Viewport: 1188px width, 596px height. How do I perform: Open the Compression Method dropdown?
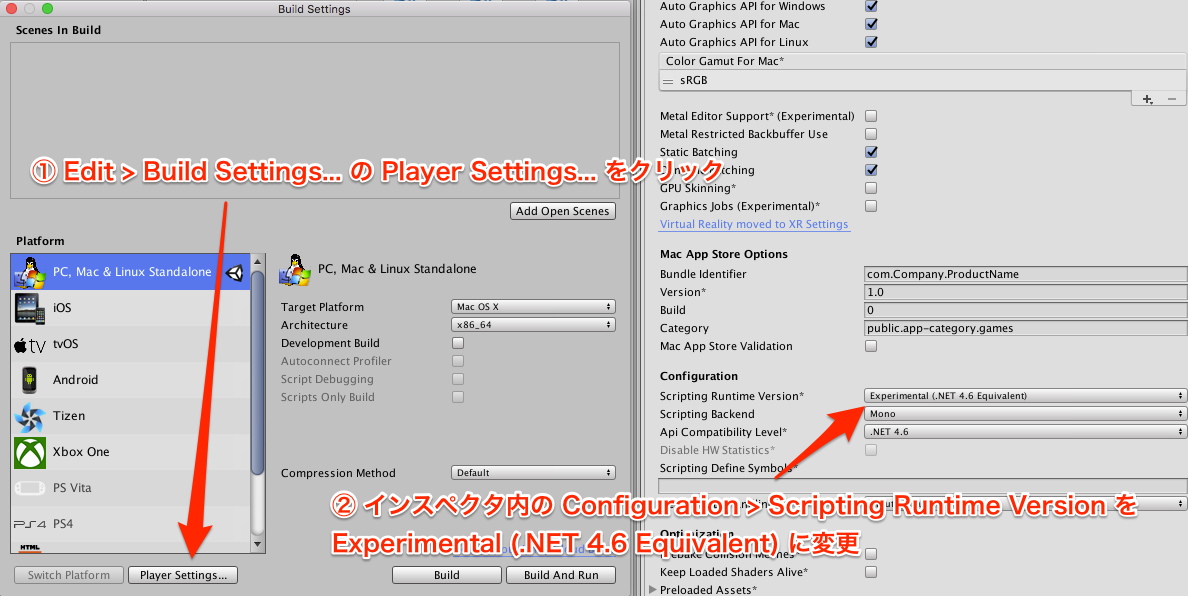click(533, 472)
